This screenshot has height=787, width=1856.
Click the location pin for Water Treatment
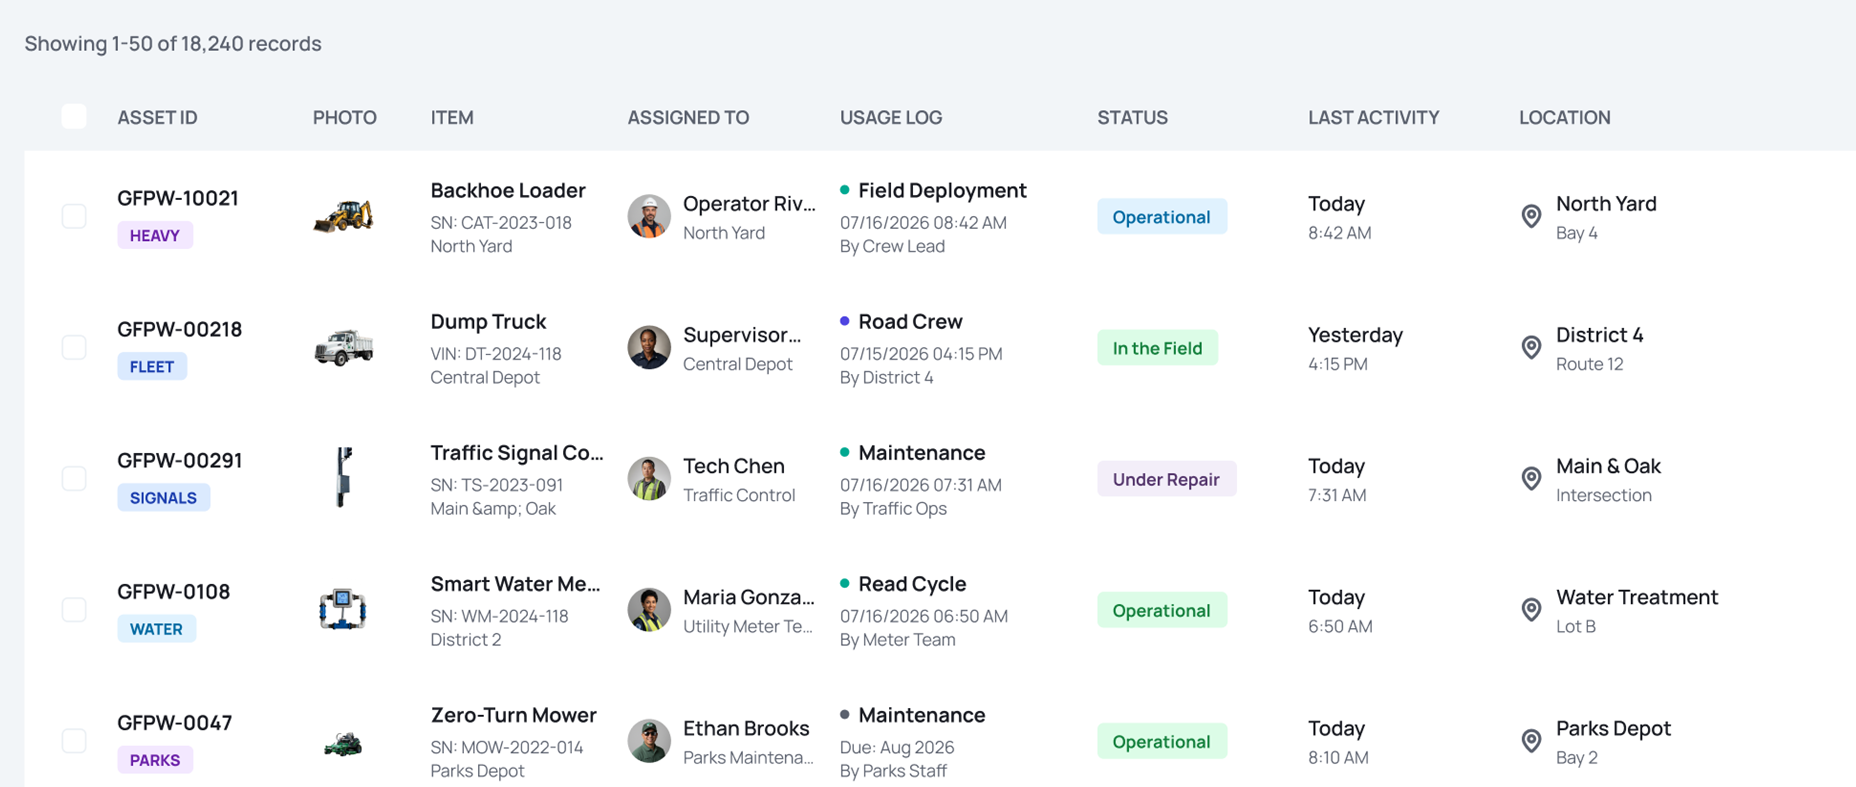[1531, 609]
